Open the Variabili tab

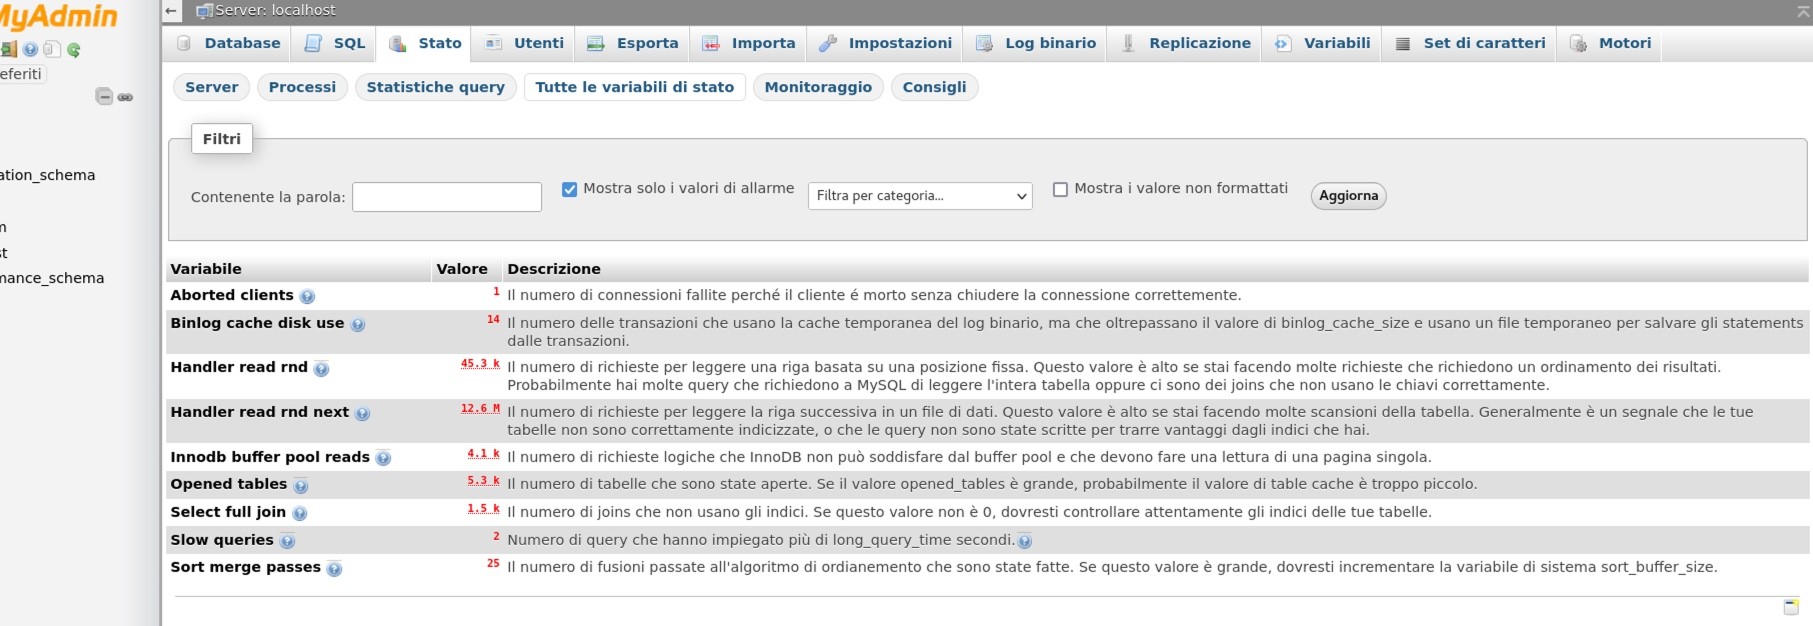[1324, 44]
